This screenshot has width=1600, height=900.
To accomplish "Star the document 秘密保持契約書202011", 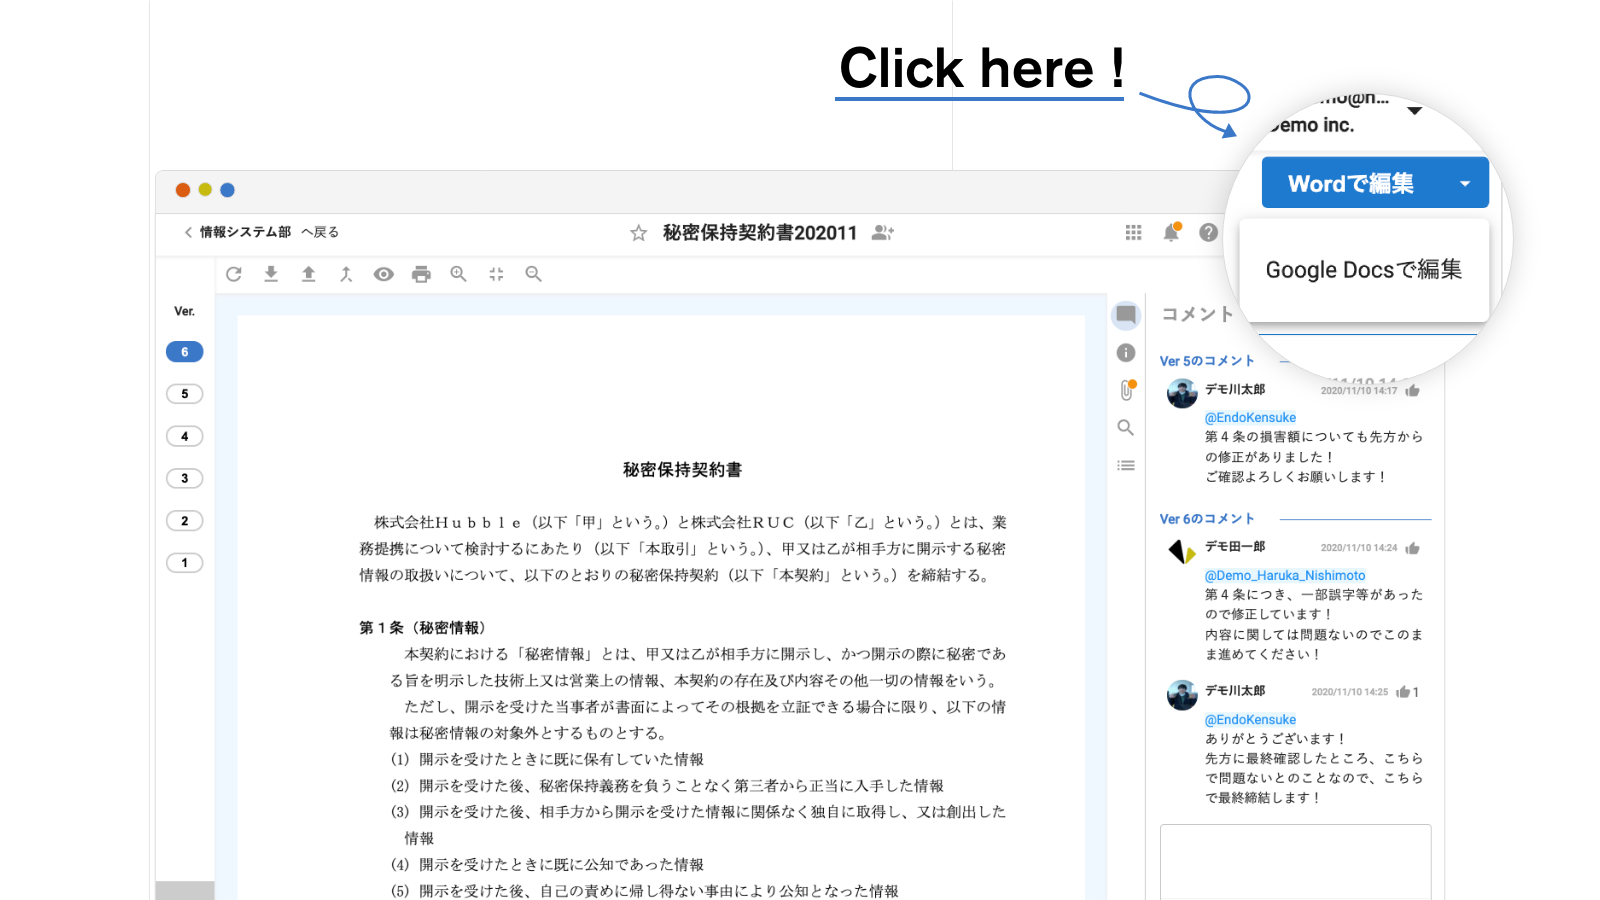I will pyautogui.click(x=638, y=233).
